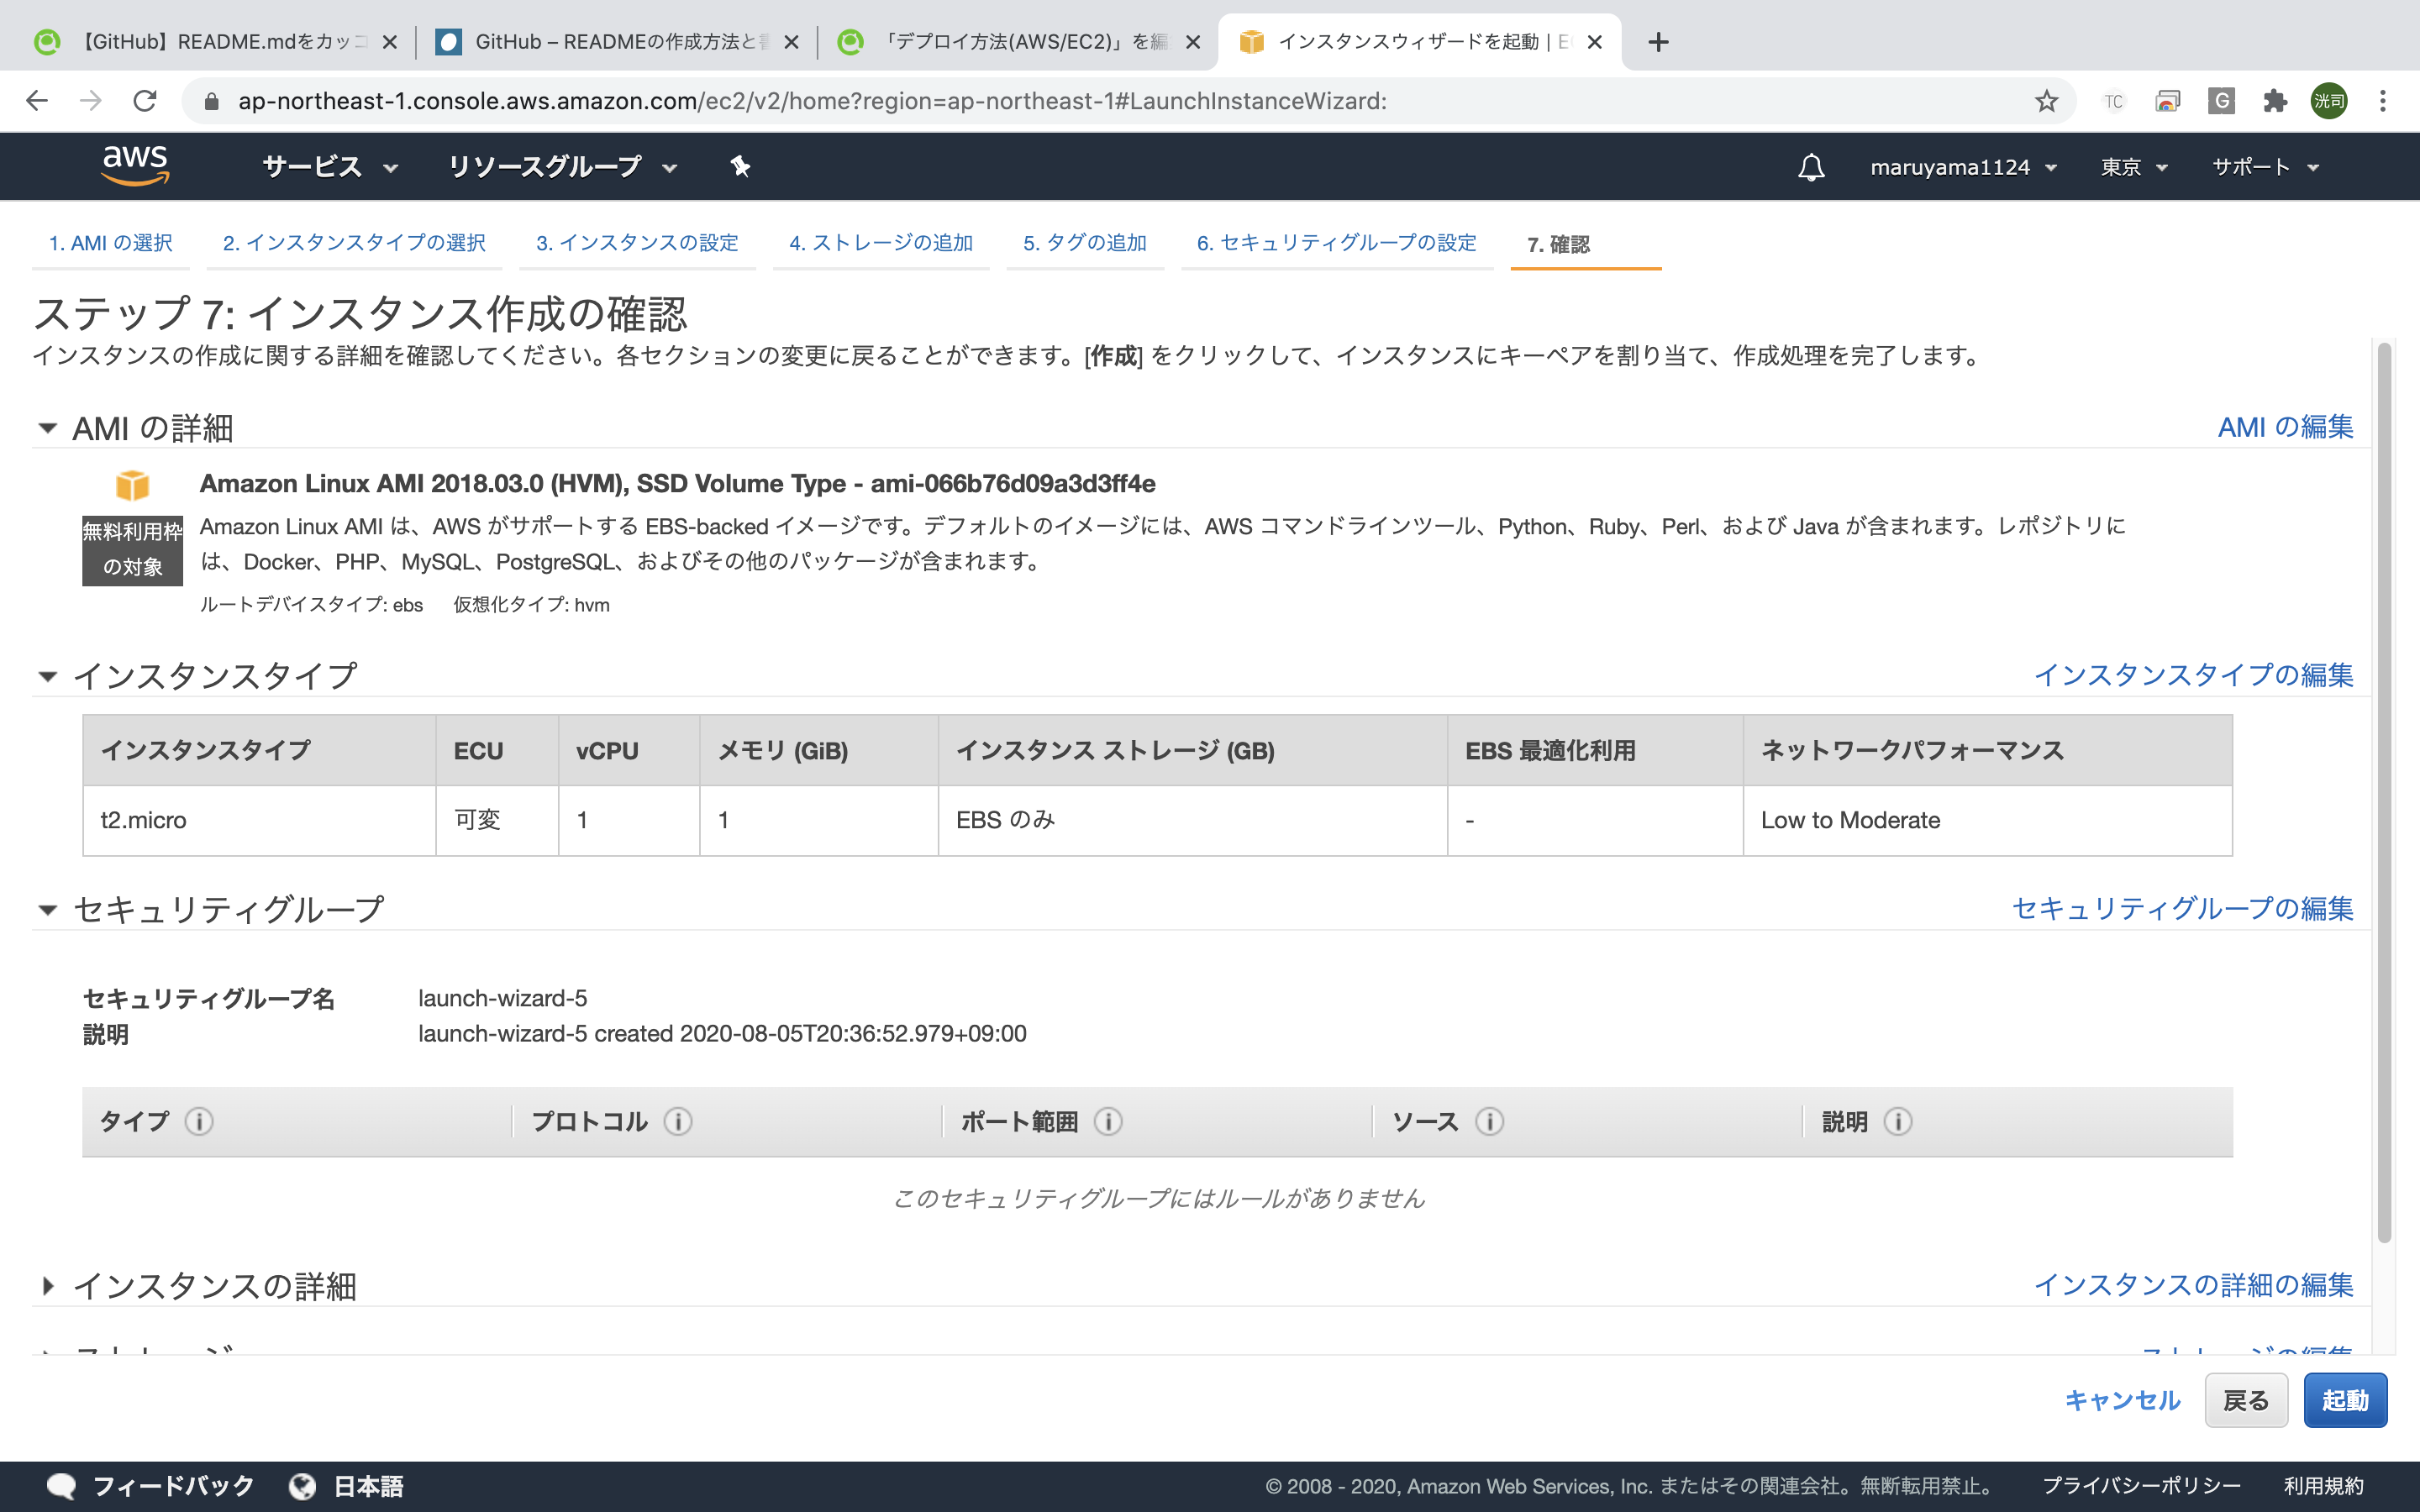Click info icon next to プロトコル column
The height and width of the screenshot is (1512, 2420).
tap(678, 1122)
